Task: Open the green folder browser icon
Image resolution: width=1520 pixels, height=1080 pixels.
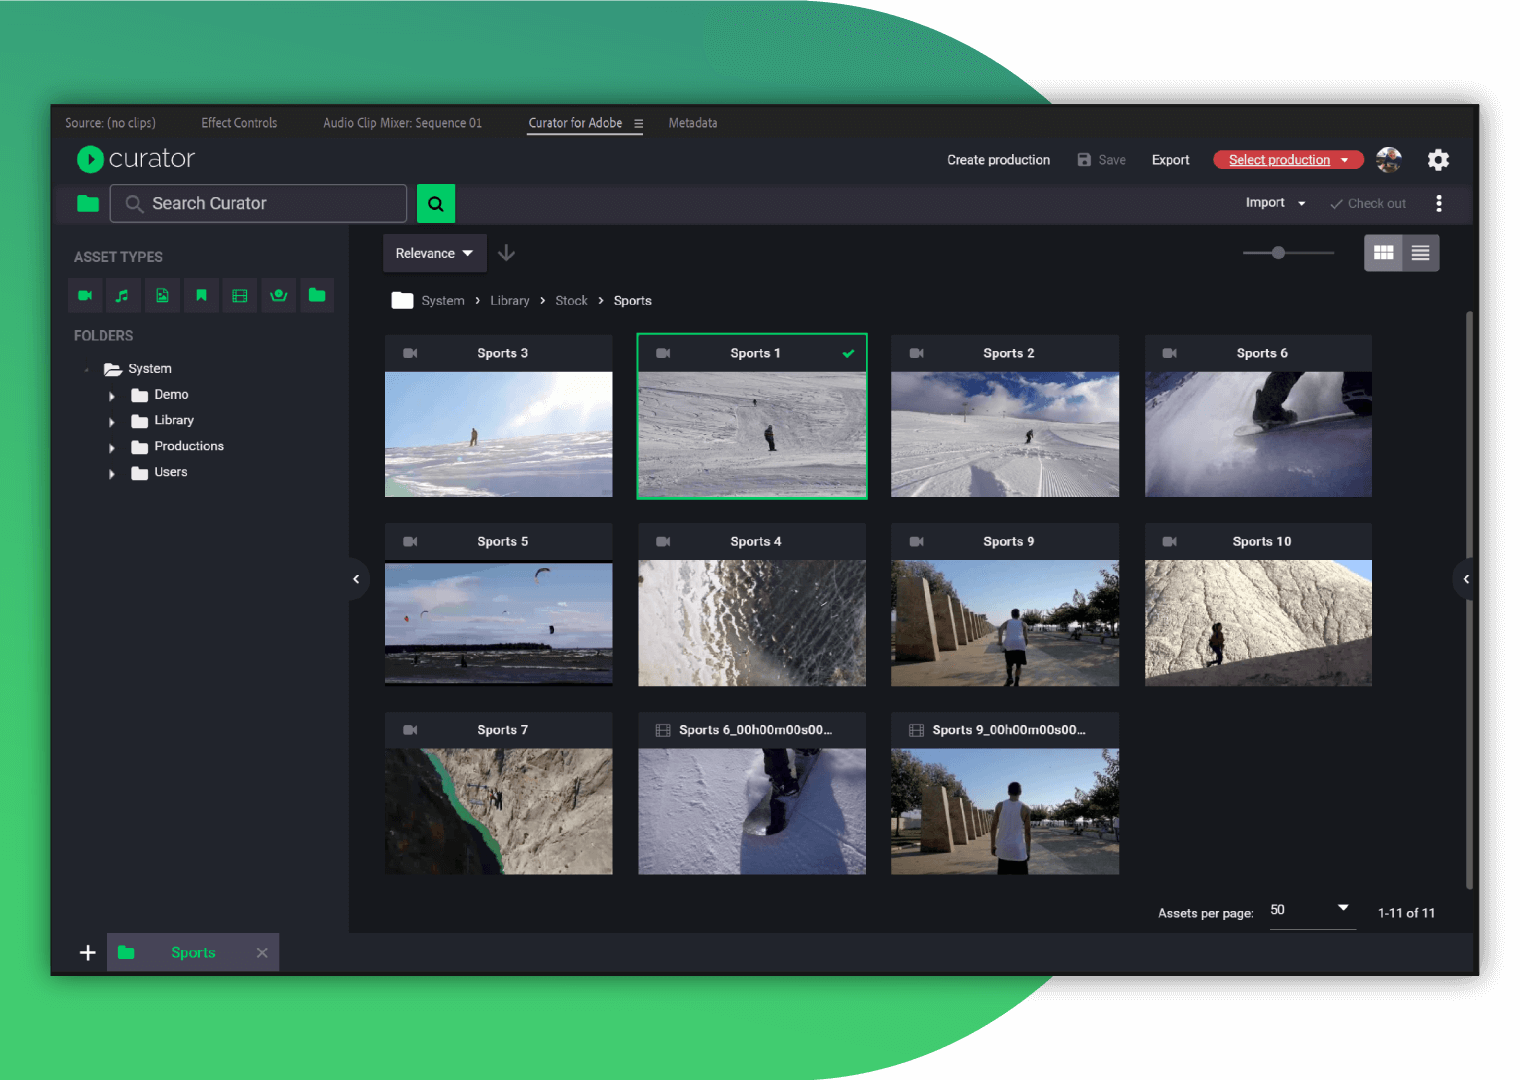Action: 88,203
